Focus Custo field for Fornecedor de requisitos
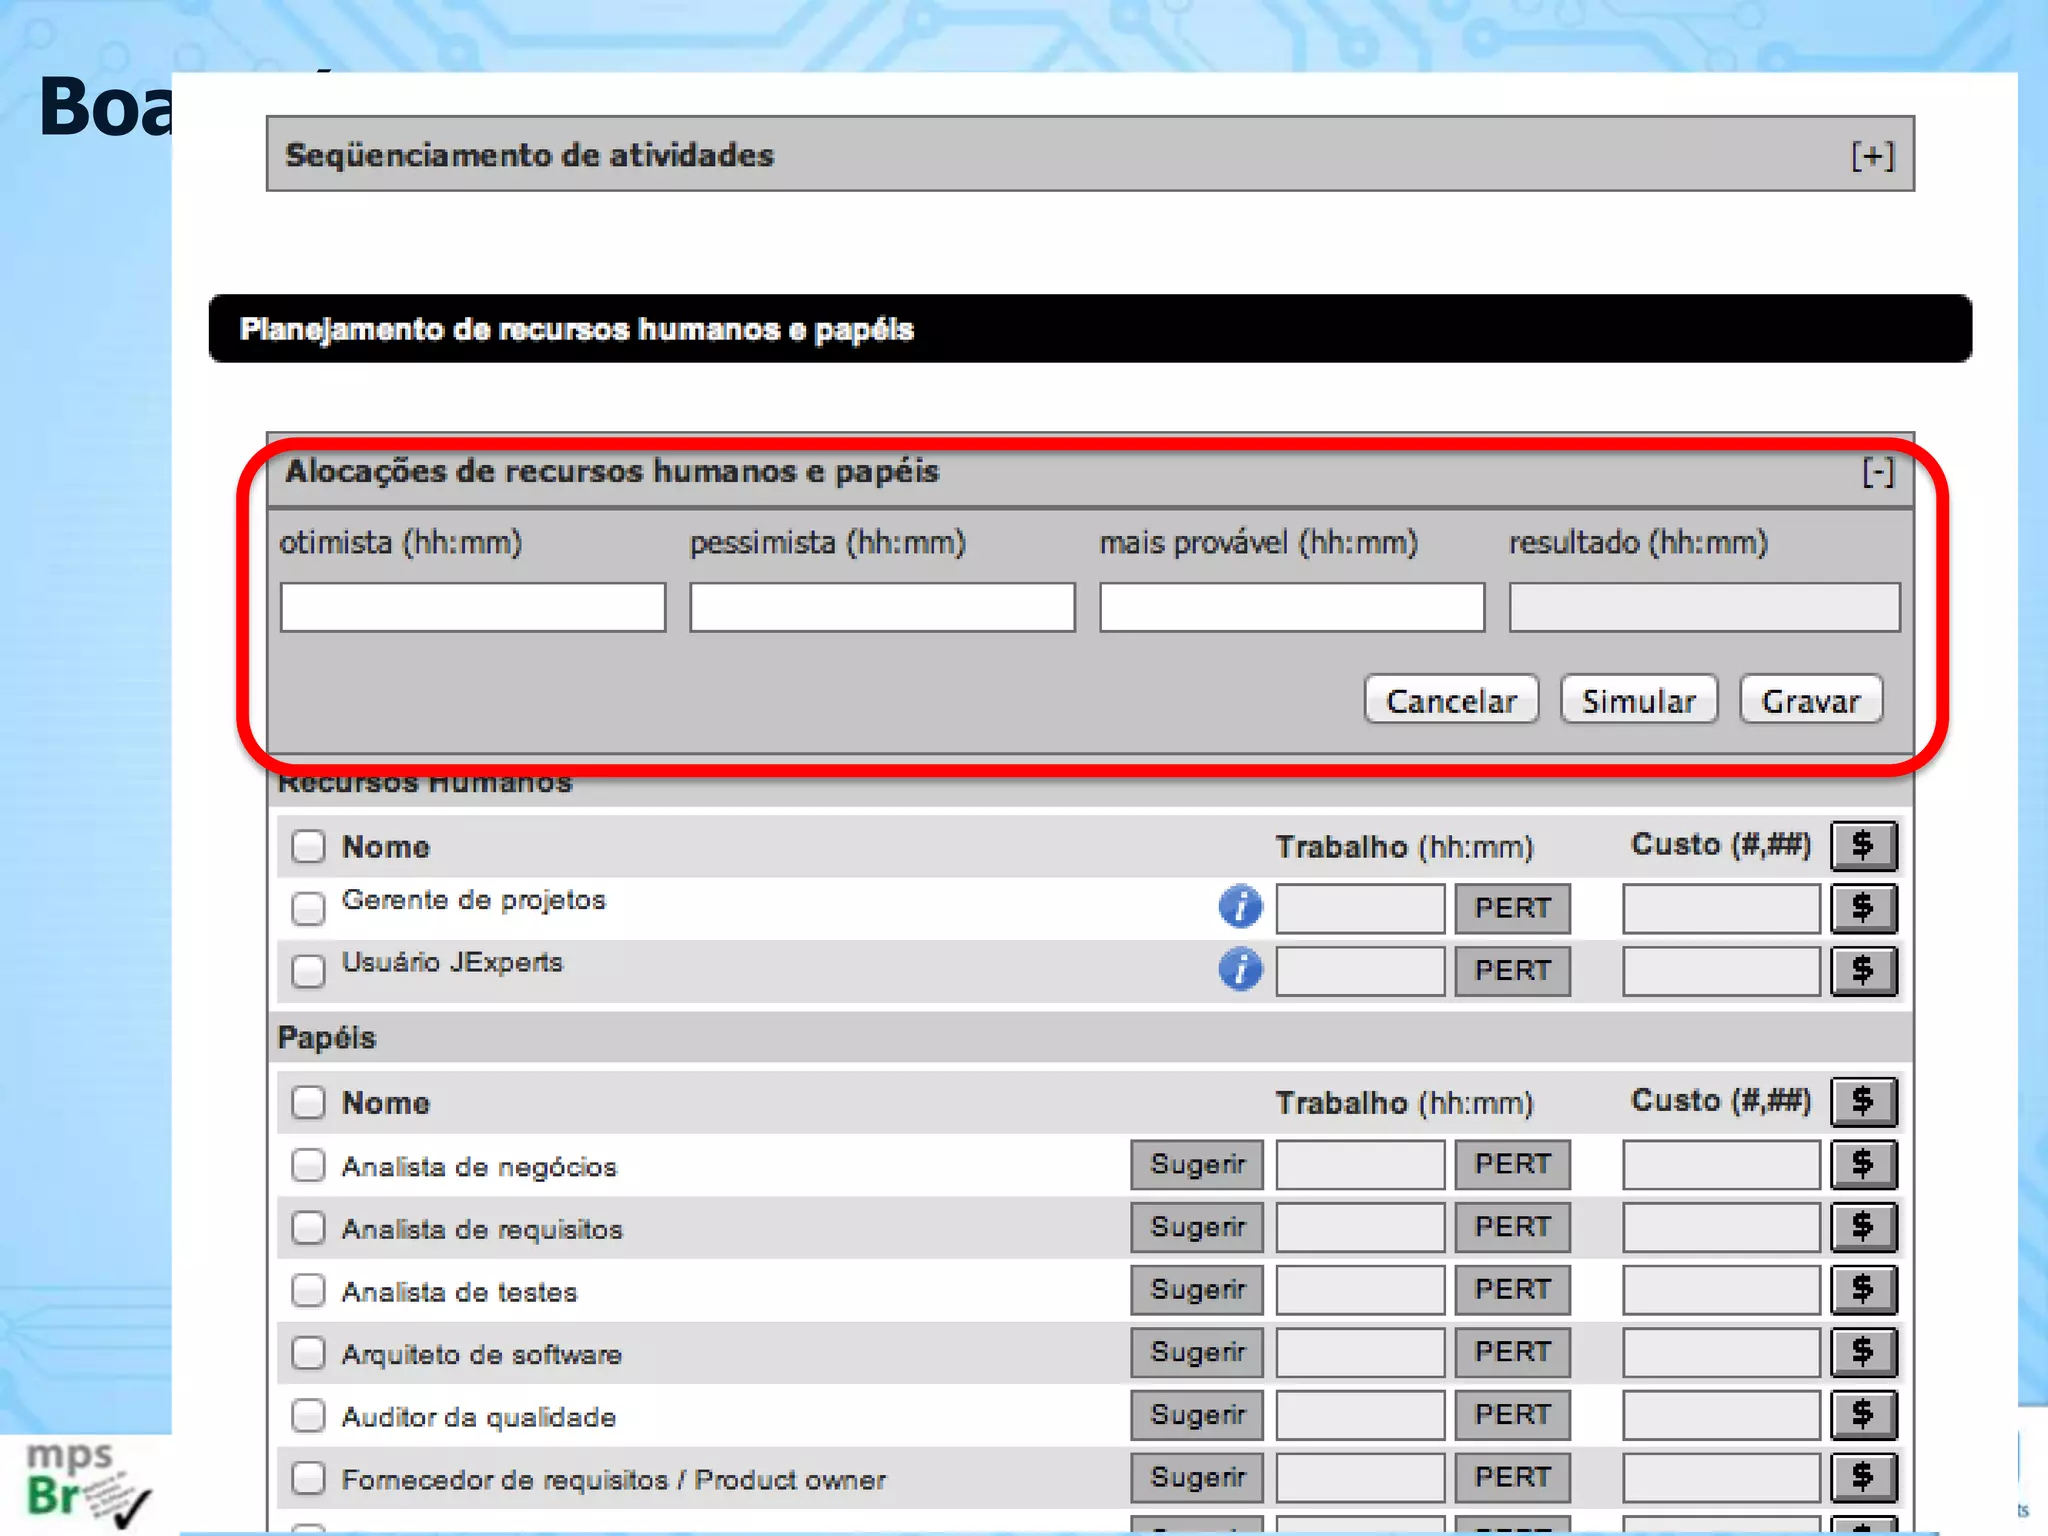This screenshot has width=2048, height=1536. point(1721,1477)
